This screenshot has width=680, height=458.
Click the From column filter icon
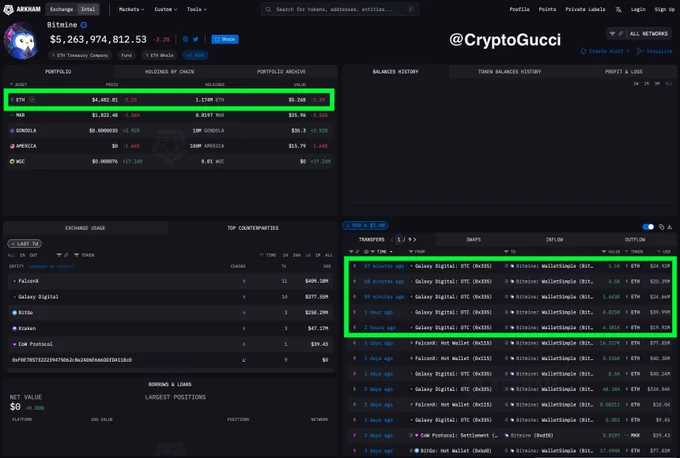(x=411, y=252)
